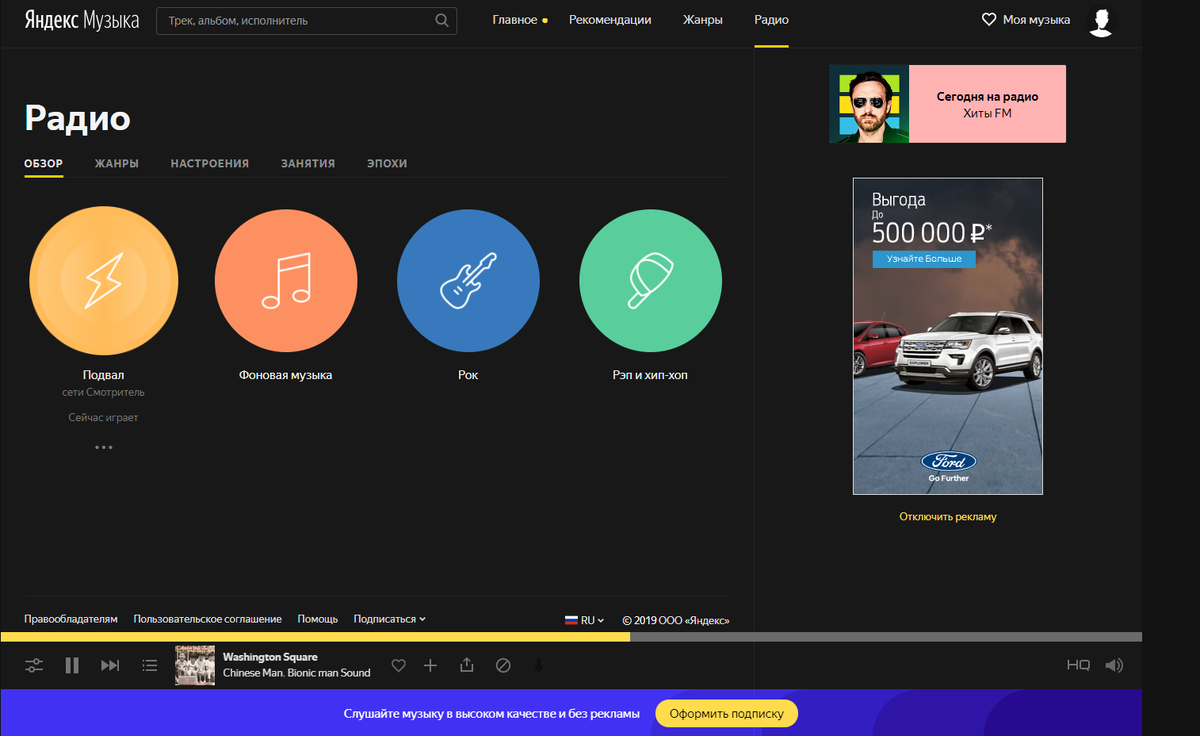
Task: Pause the current track
Action: (x=72, y=665)
